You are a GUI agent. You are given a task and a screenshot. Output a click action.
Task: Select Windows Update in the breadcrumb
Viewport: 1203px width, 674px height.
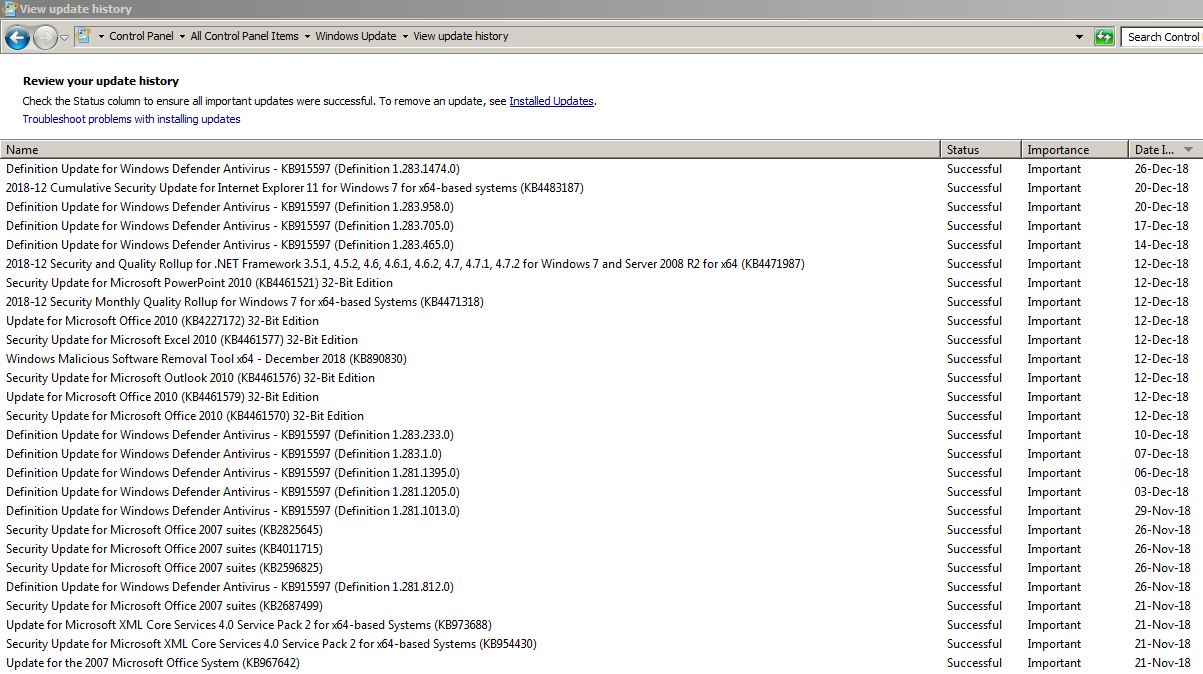[x=356, y=36]
